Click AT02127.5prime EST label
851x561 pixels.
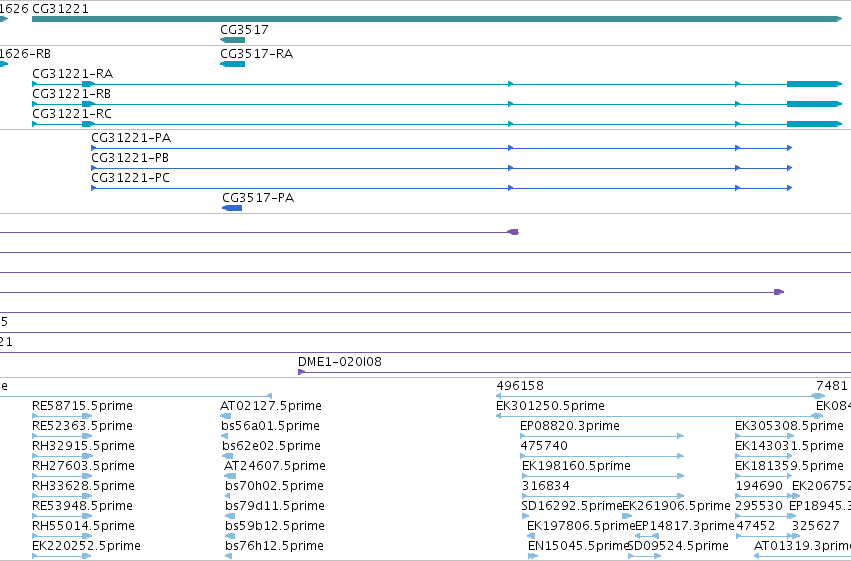point(271,406)
